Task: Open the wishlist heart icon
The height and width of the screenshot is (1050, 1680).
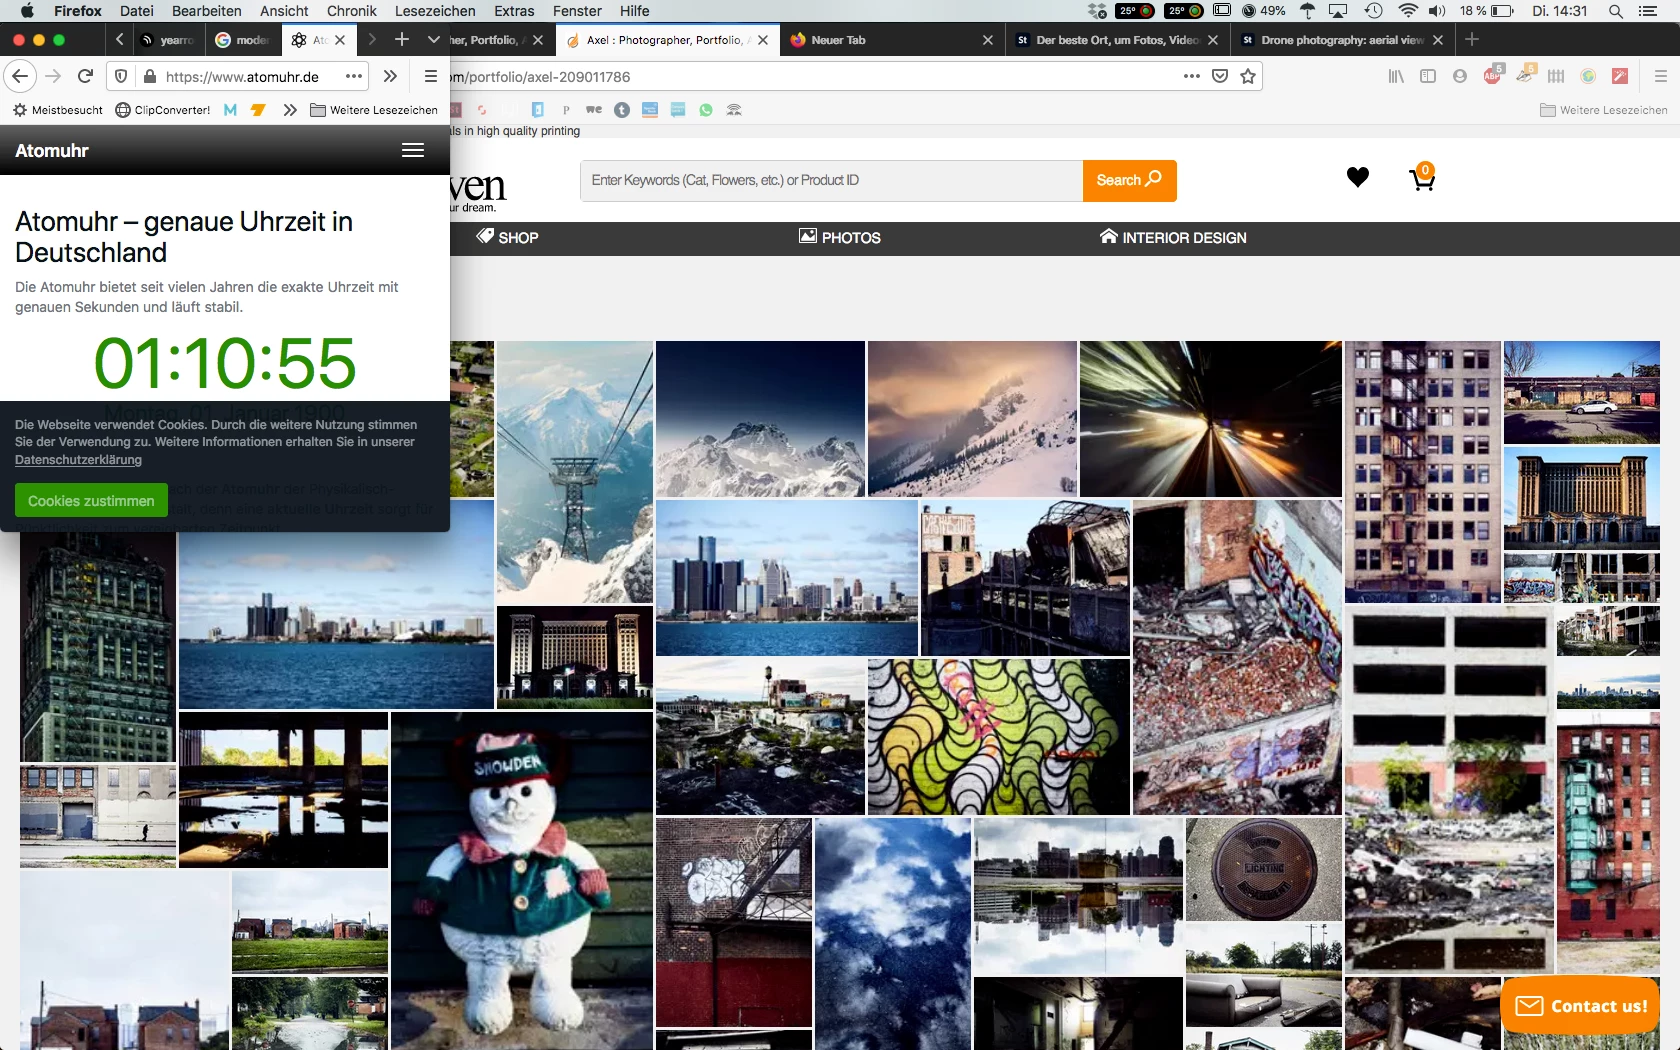Action: pos(1357,178)
